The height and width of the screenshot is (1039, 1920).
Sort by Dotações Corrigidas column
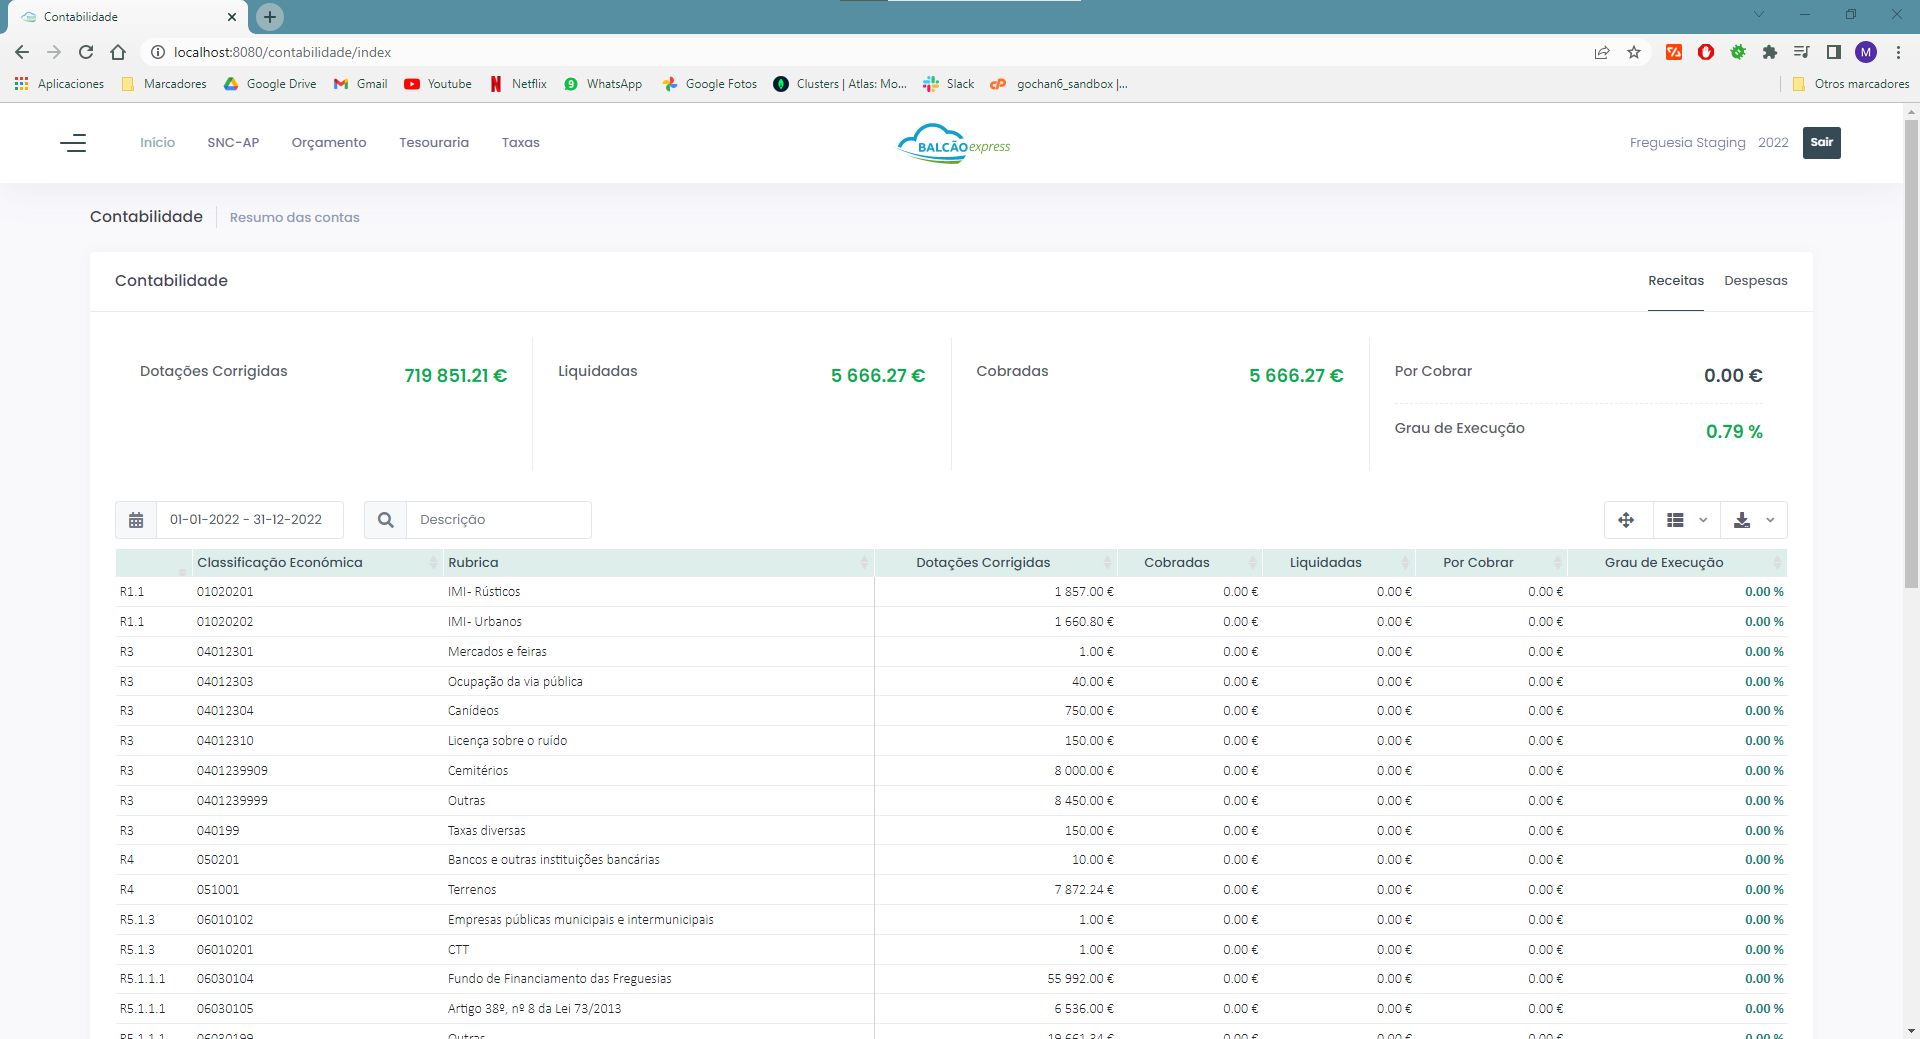pyautogui.click(x=996, y=563)
